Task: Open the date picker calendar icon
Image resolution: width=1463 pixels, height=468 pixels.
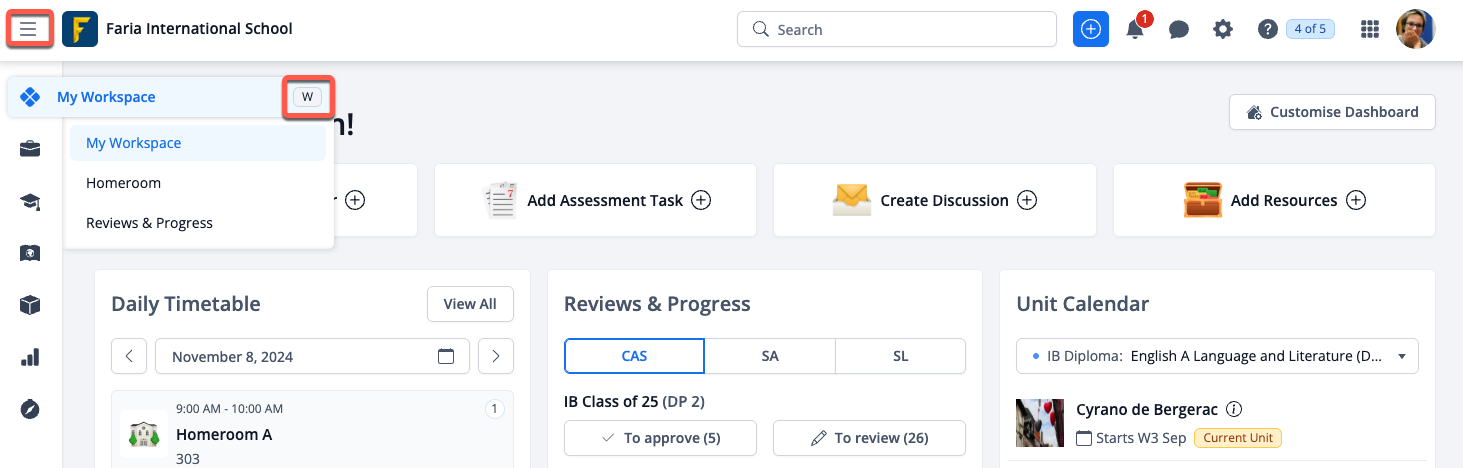Action: 446,356
